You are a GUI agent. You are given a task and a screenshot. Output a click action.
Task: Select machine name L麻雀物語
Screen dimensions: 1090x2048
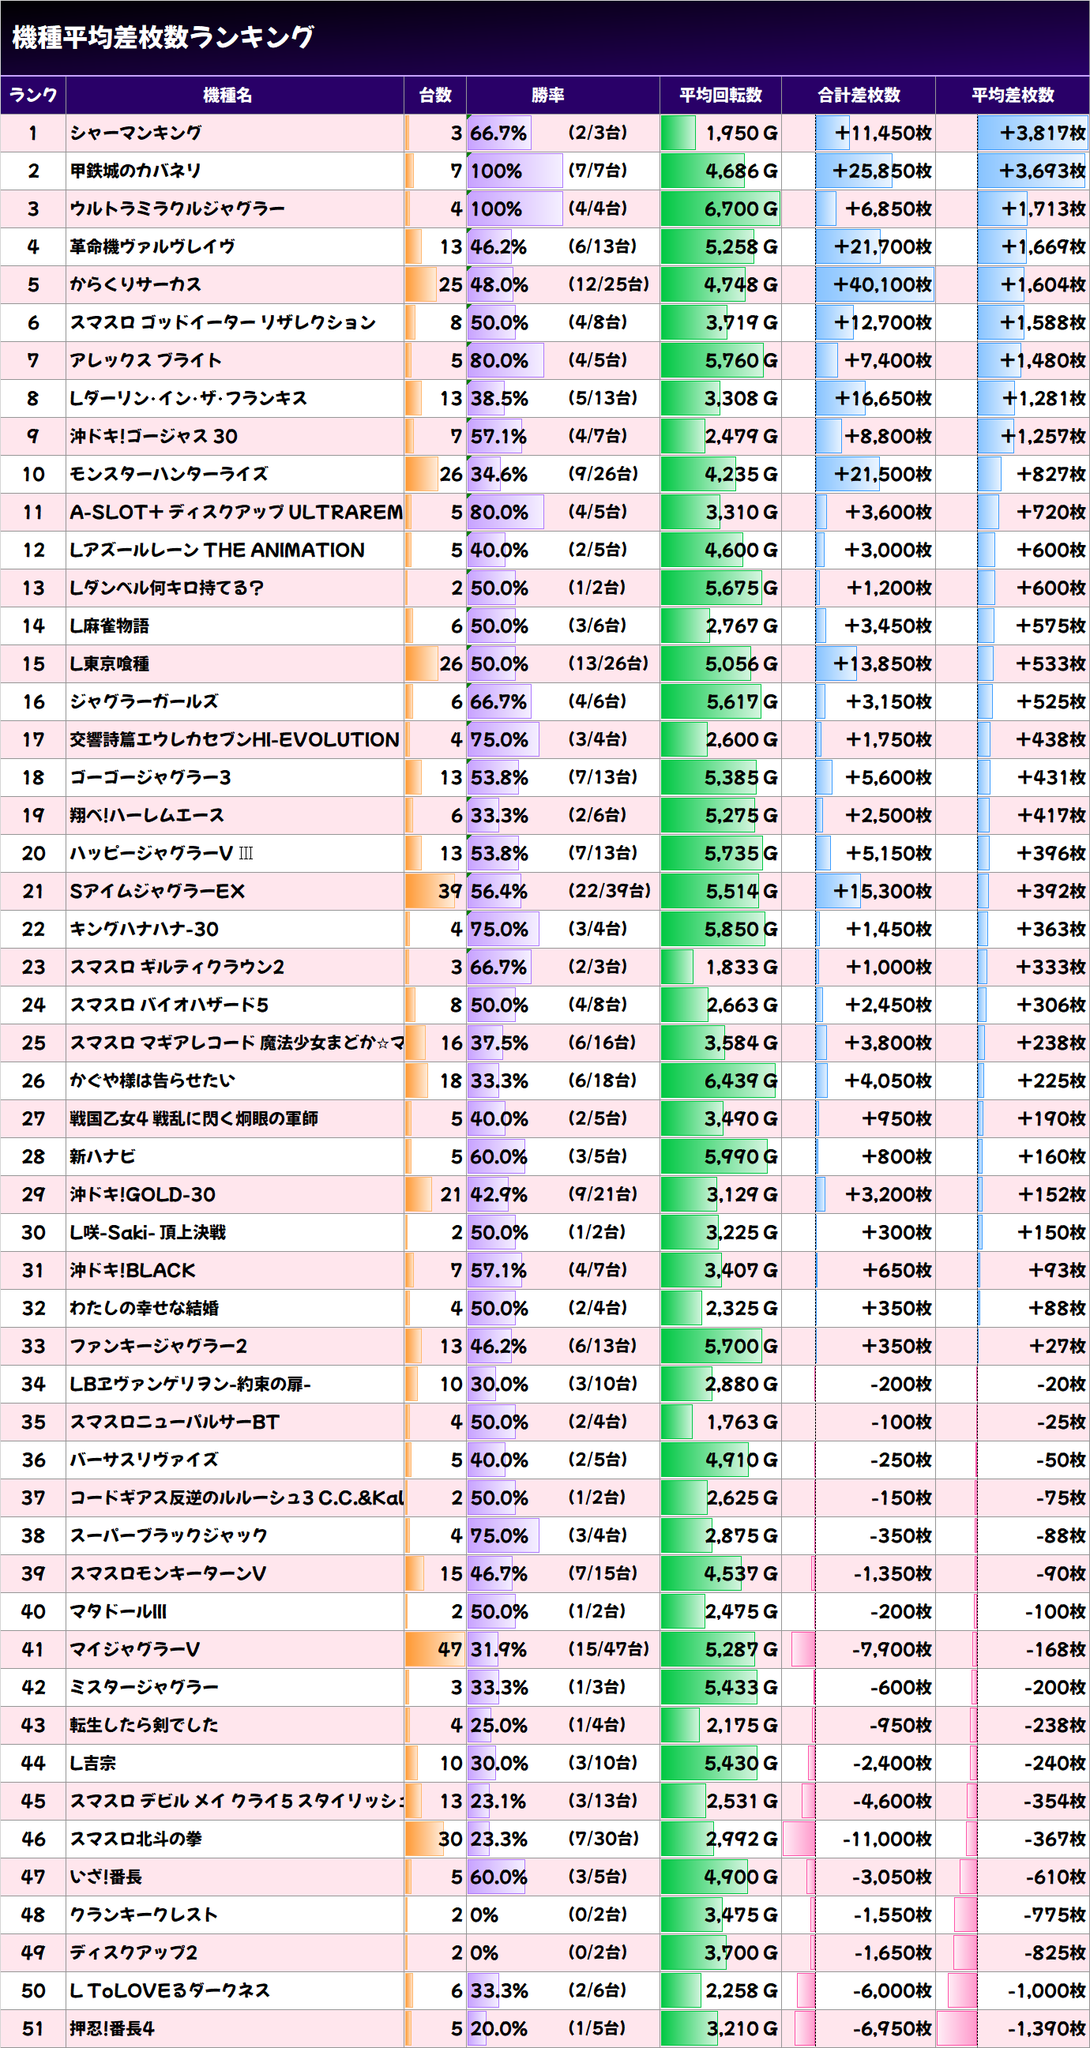(x=109, y=626)
